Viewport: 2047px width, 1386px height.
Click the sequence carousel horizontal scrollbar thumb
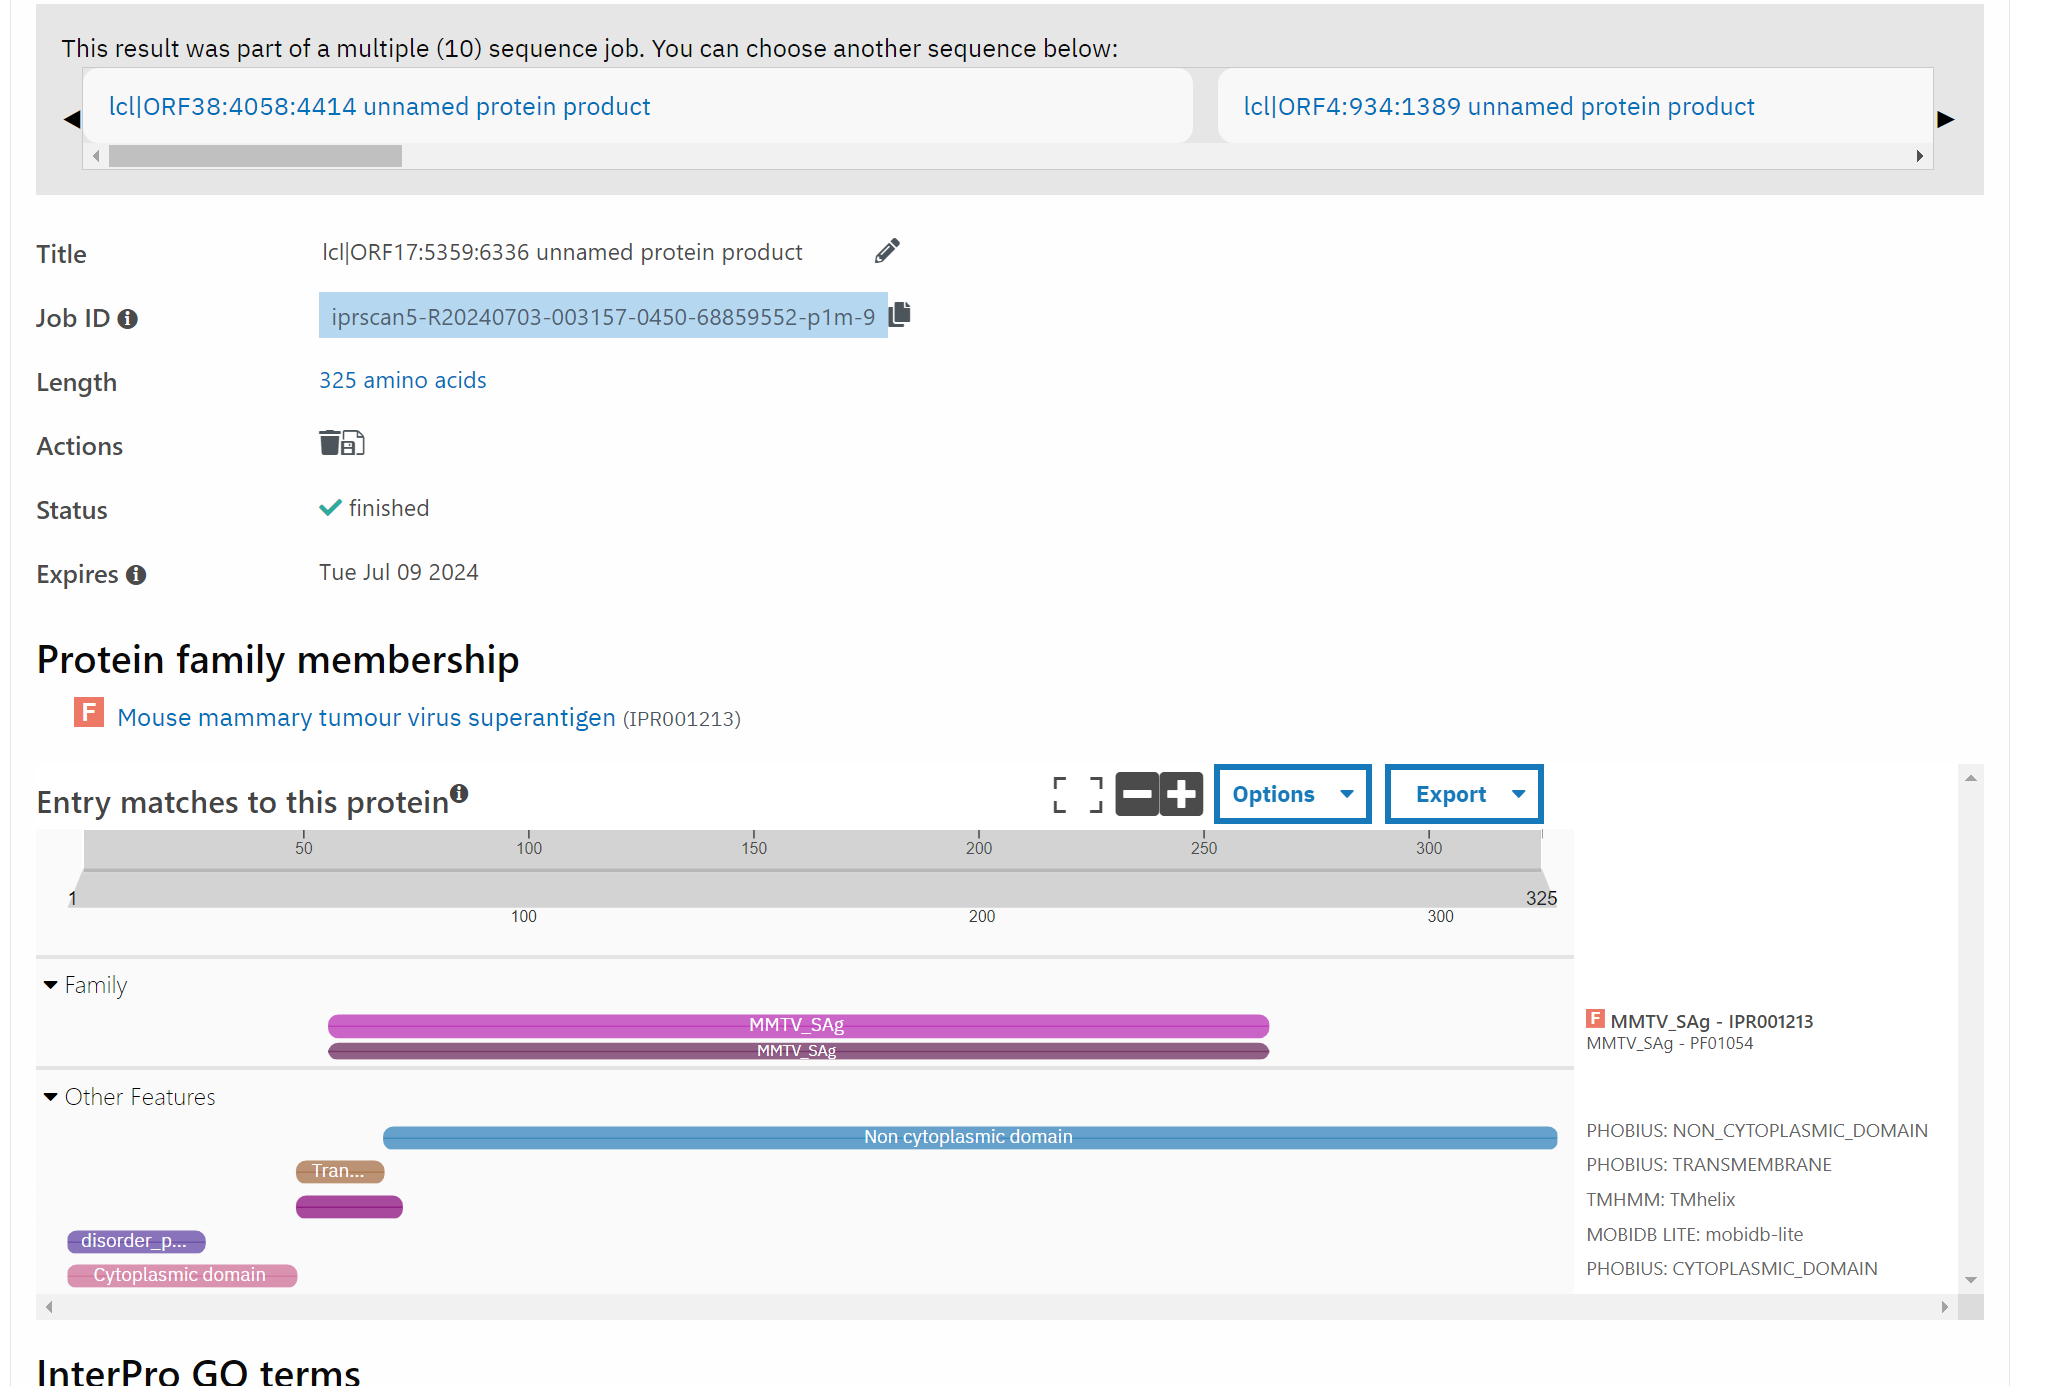(255, 156)
